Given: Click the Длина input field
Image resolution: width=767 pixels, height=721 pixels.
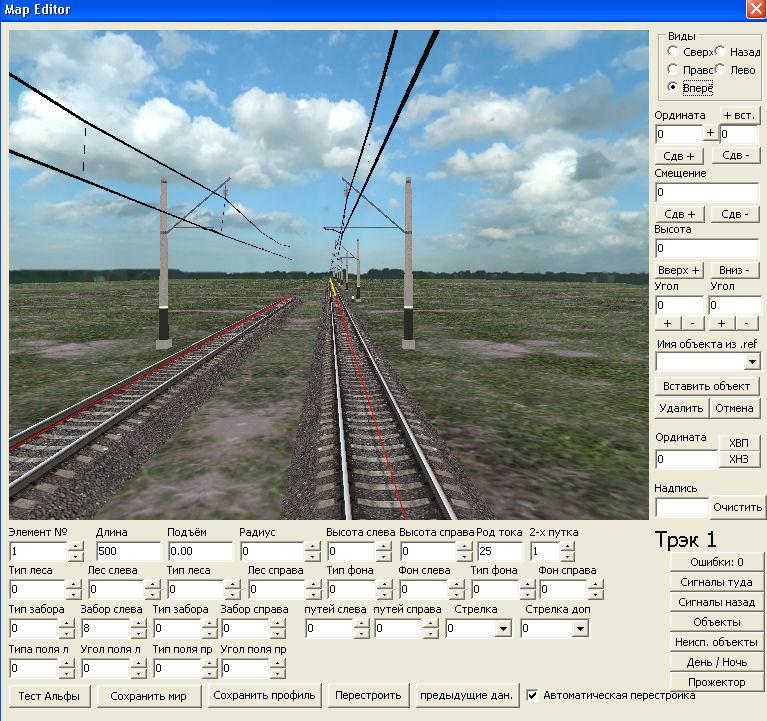Looking at the screenshot, I should (x=128, y=552).
